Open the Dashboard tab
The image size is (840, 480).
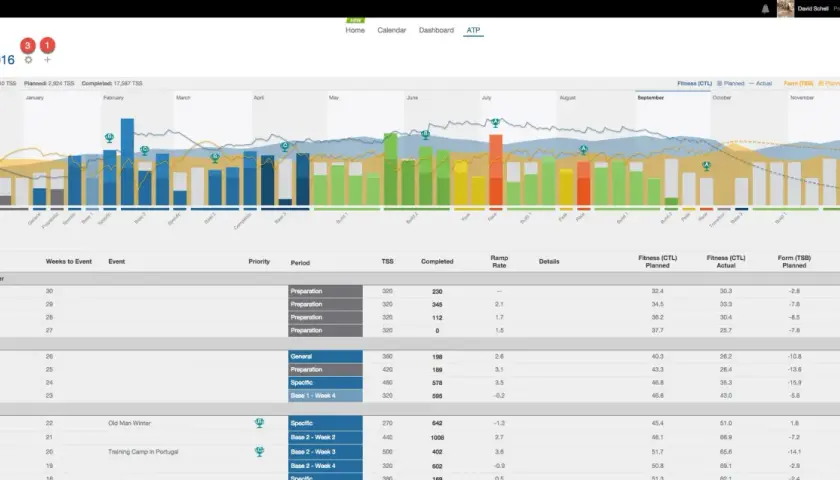(x=436, y=31)
